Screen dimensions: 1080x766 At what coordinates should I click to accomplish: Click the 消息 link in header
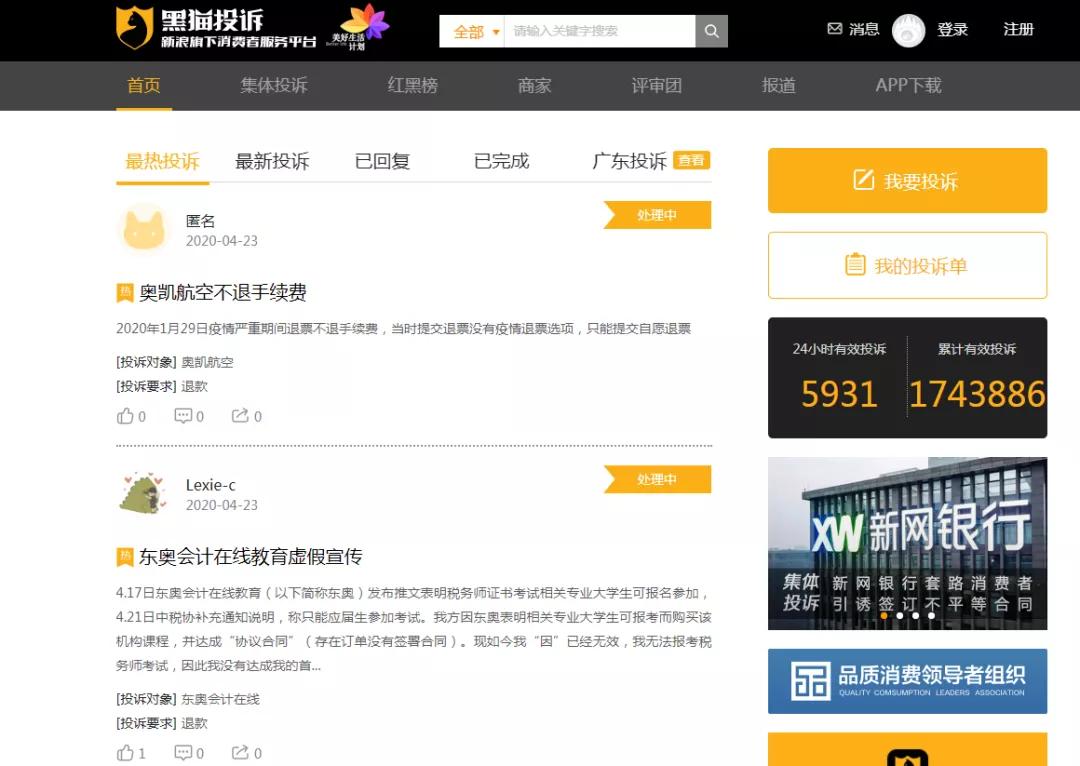(864, 29)
